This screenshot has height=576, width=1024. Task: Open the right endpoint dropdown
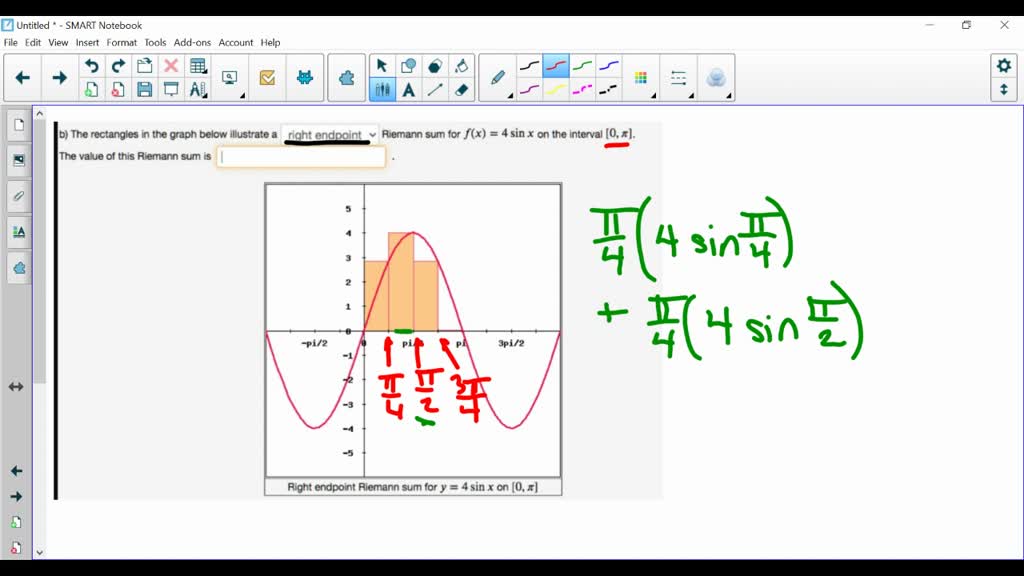tap(373, 134)
